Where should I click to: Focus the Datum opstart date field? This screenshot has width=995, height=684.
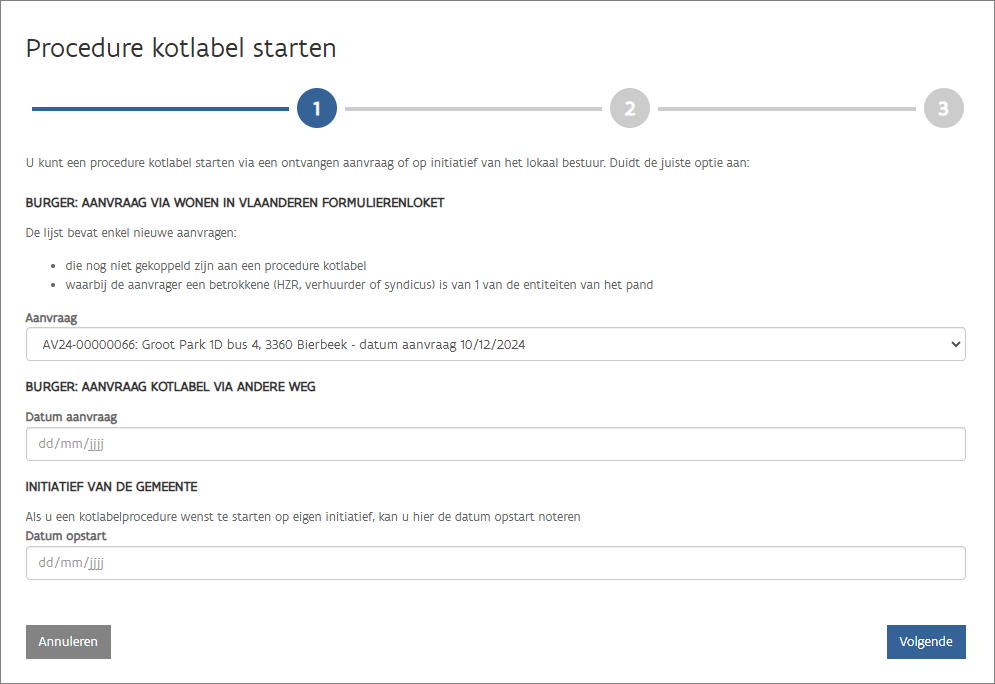click(x=495, y=563)
